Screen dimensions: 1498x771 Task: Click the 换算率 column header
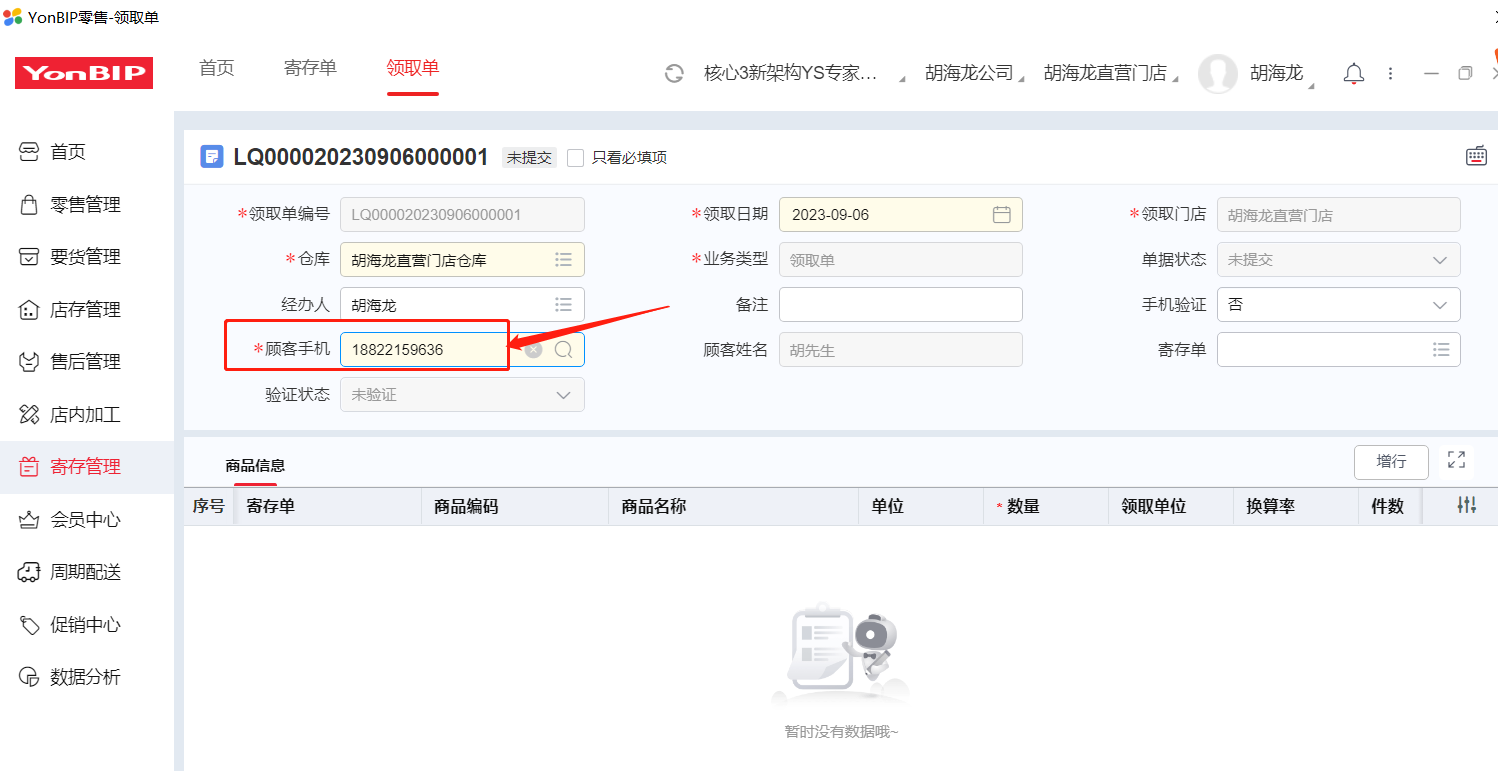[1295, 506]
